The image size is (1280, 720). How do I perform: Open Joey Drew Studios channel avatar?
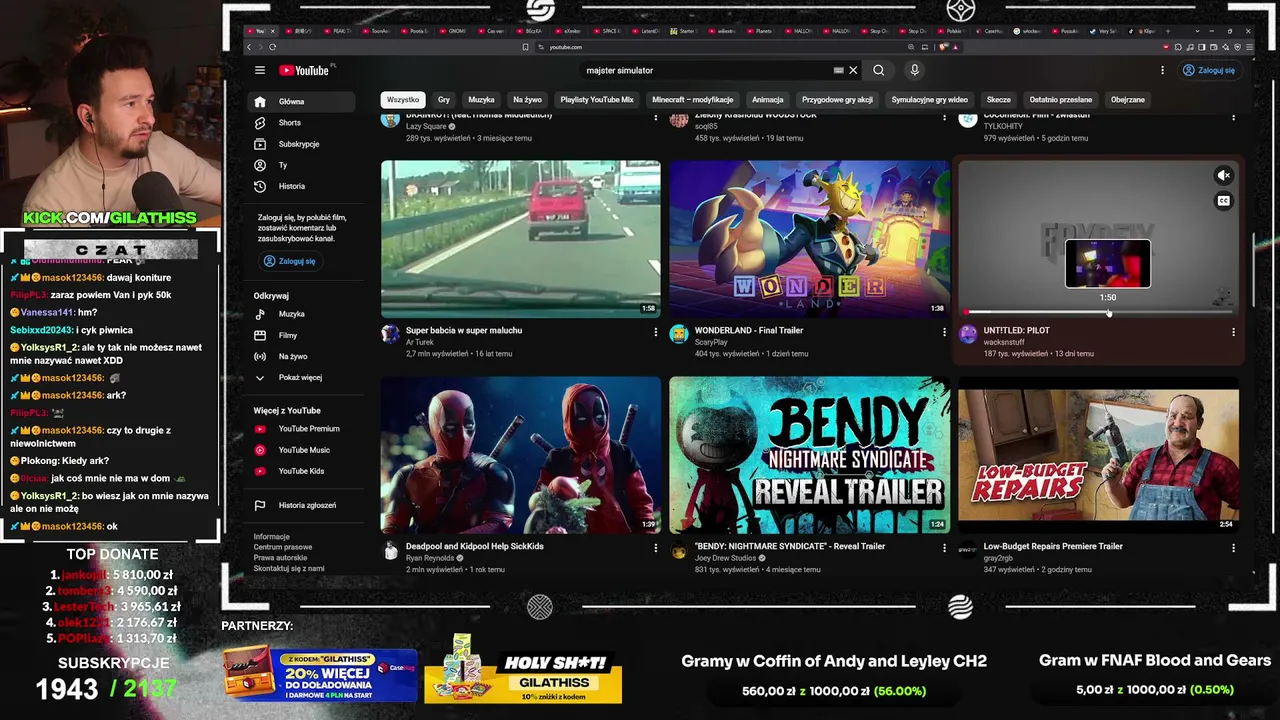tap(679, 550)
